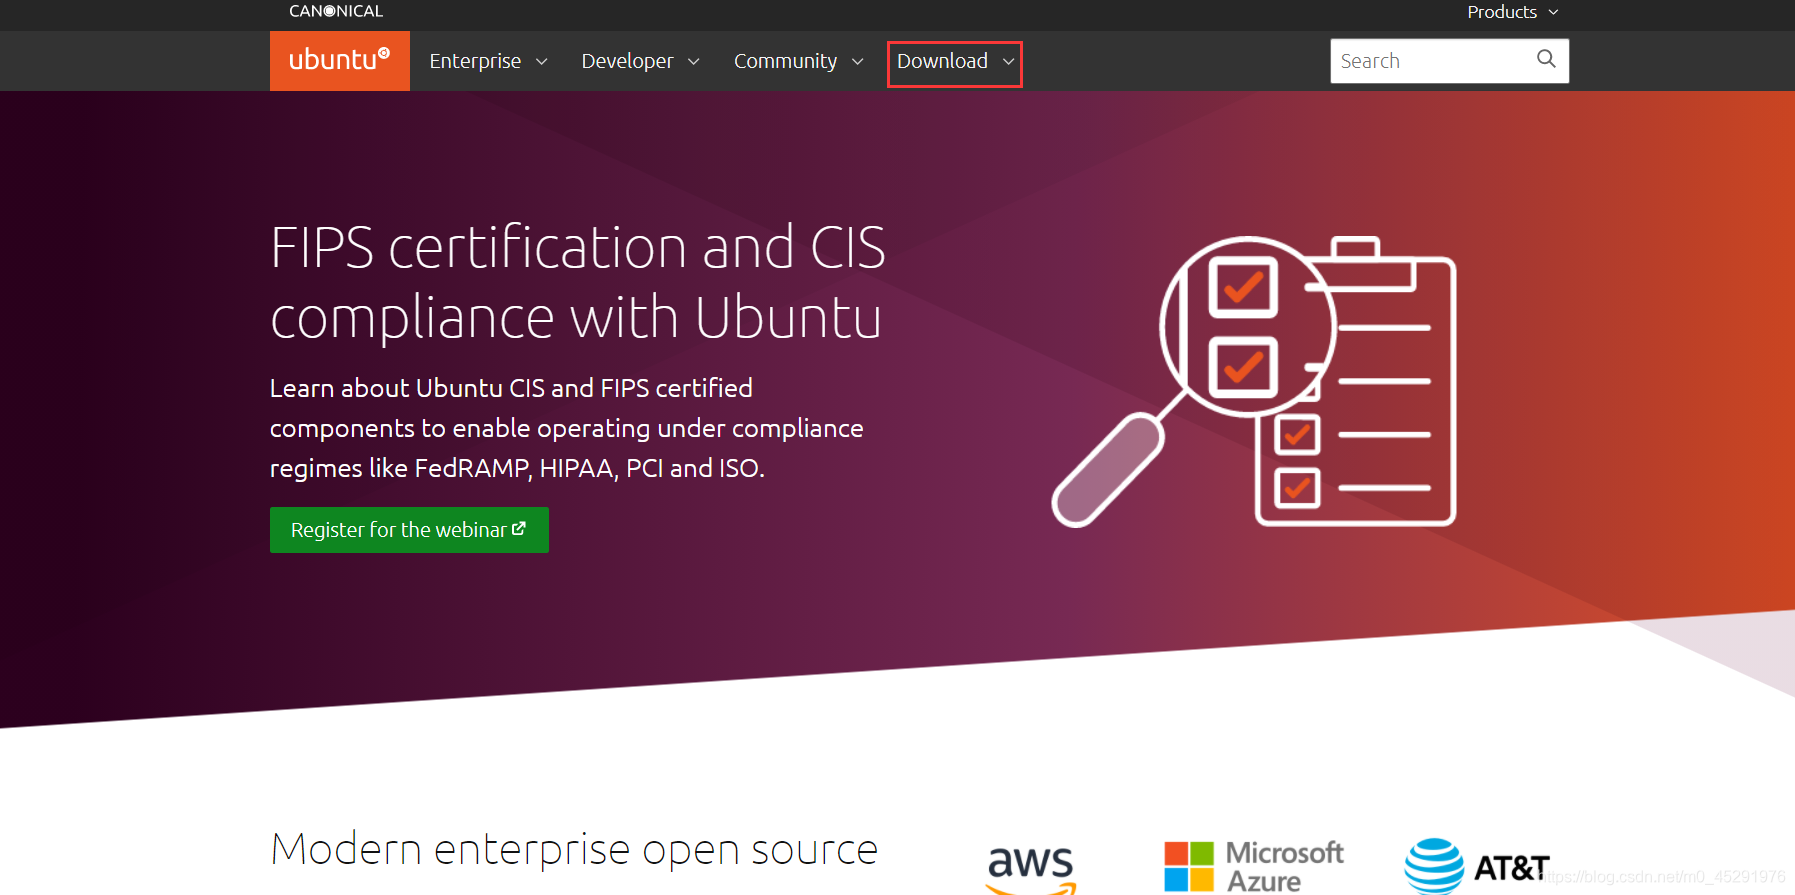Open the Enterprise menu
The image size is (1795, 895).
tap(489, 61)
